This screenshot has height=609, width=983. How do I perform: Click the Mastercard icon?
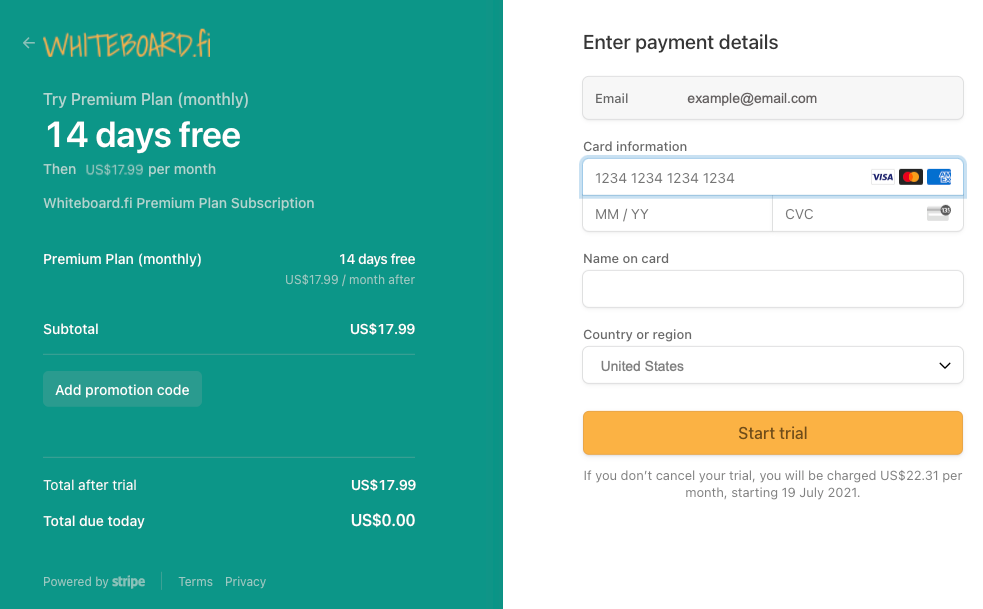910,177
